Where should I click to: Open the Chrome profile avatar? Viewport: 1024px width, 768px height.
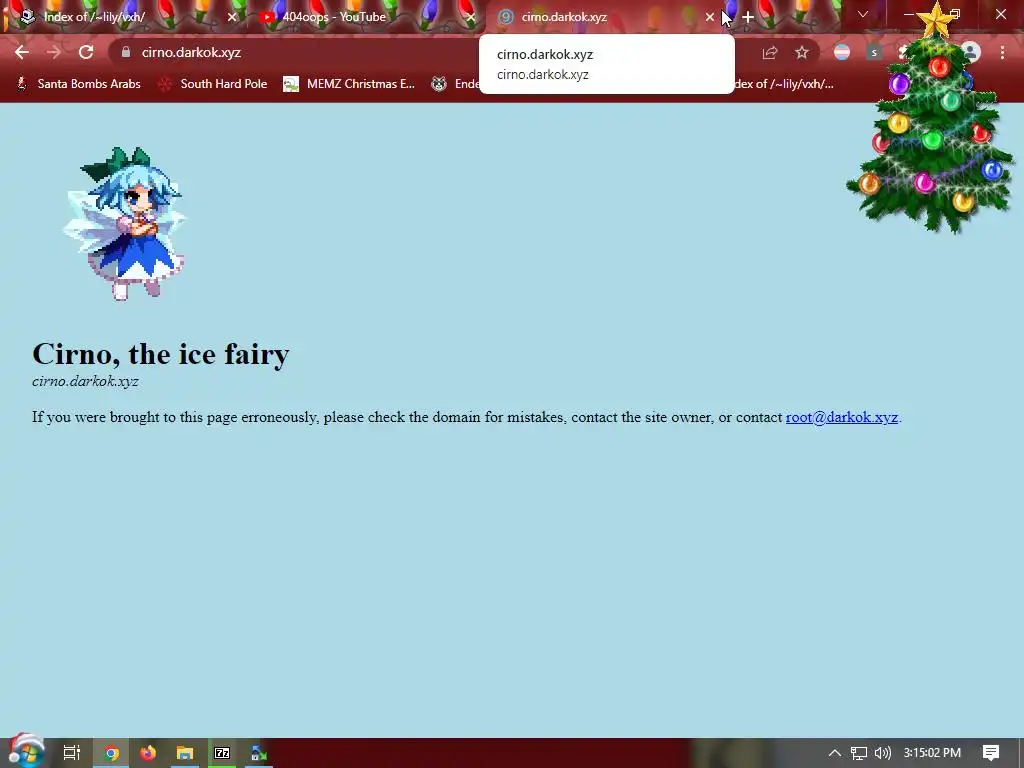click(970, 52)
